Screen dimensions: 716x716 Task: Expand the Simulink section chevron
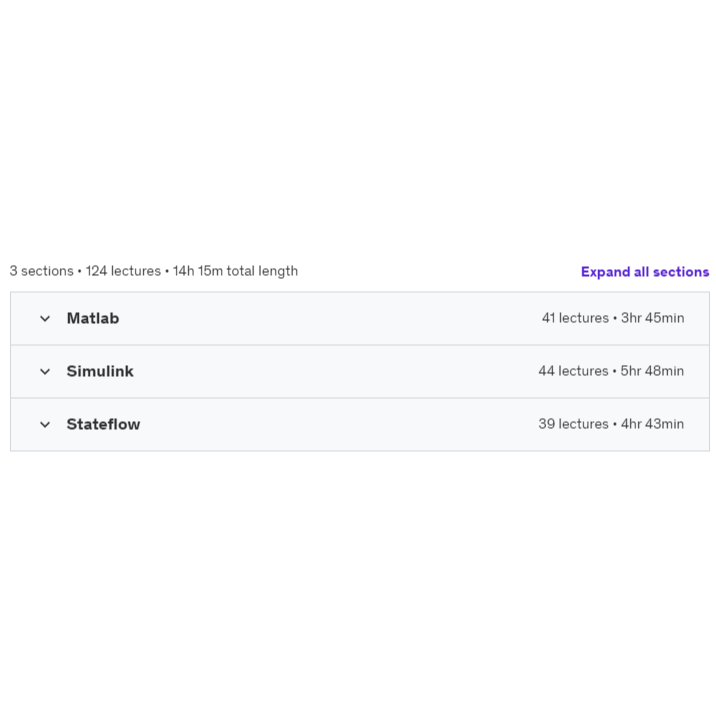coord(45,372)
